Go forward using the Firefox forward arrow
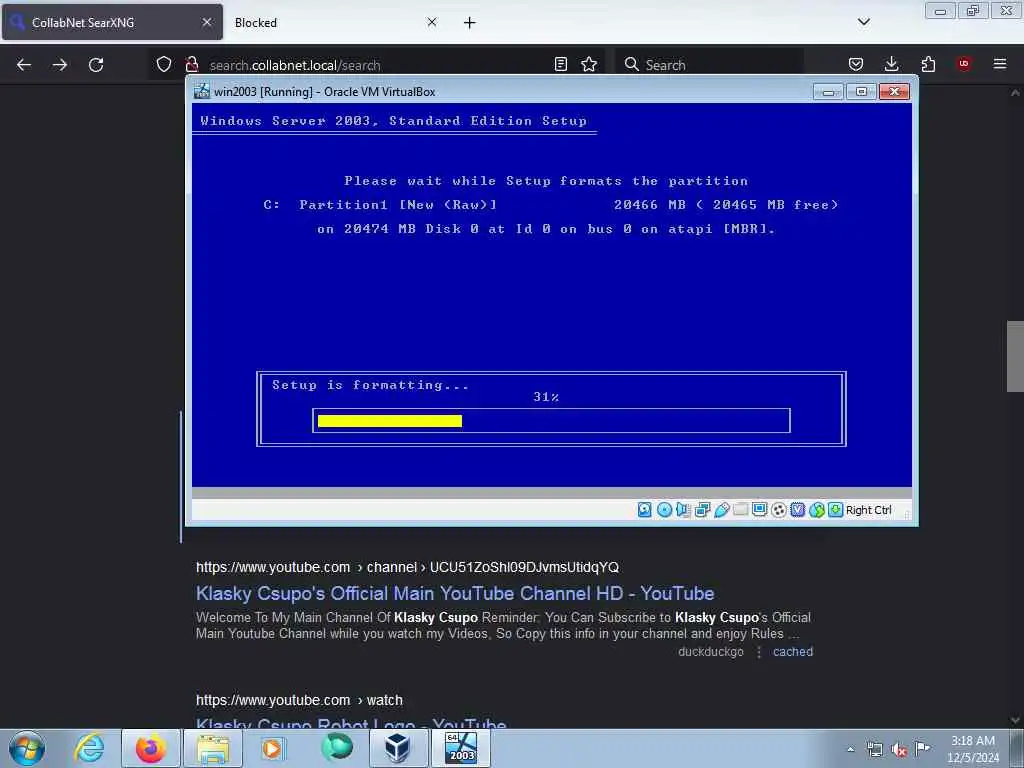 pyautogui.click(x=60, y=65)
